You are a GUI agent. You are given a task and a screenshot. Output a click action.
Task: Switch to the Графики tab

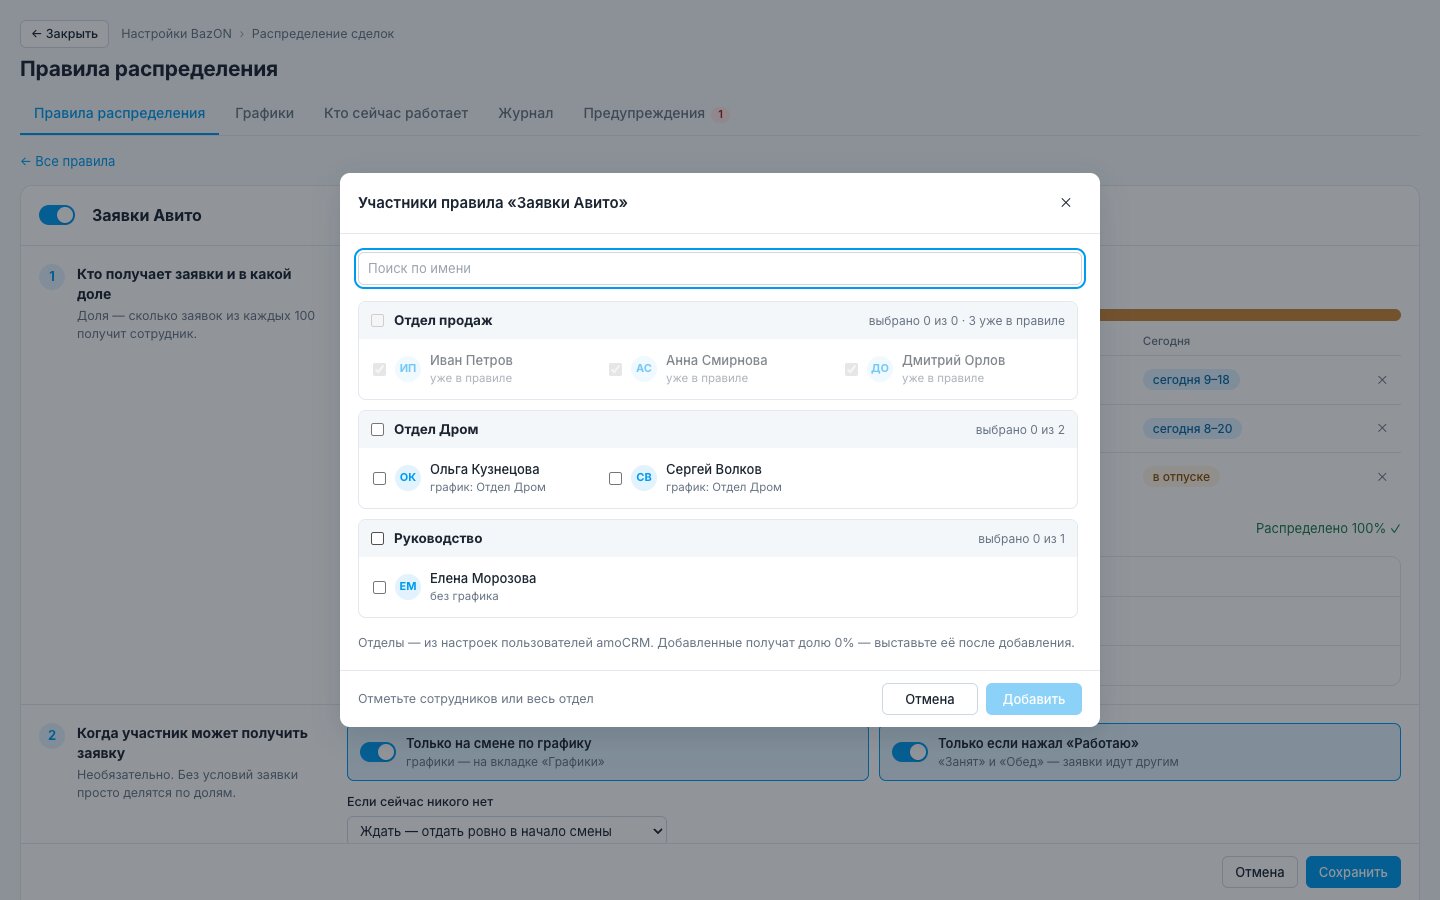[x=264, y=113]
